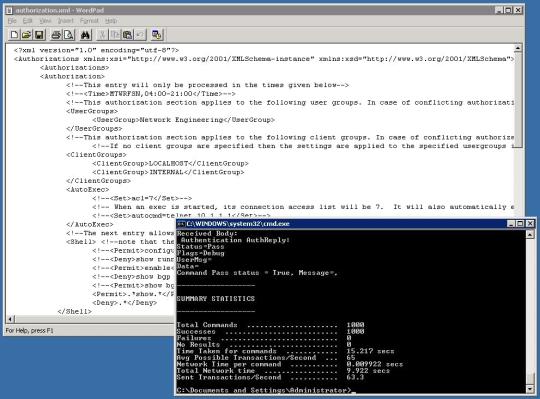Click the Date/Time insert icon
The width and height of the screenshot is (540, 399).
tap(157, 35)
